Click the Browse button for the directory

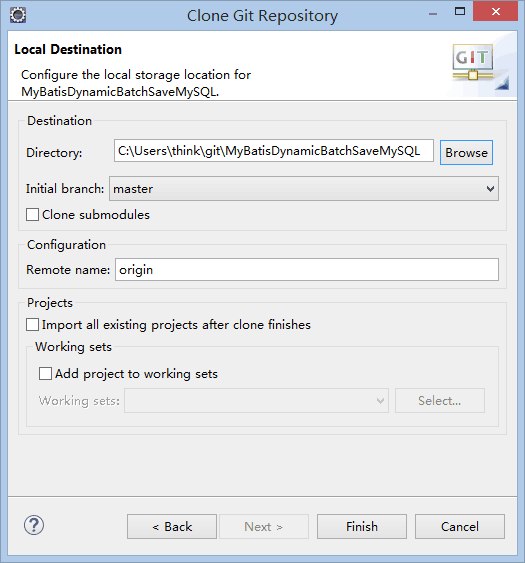(x=466, y=153)
